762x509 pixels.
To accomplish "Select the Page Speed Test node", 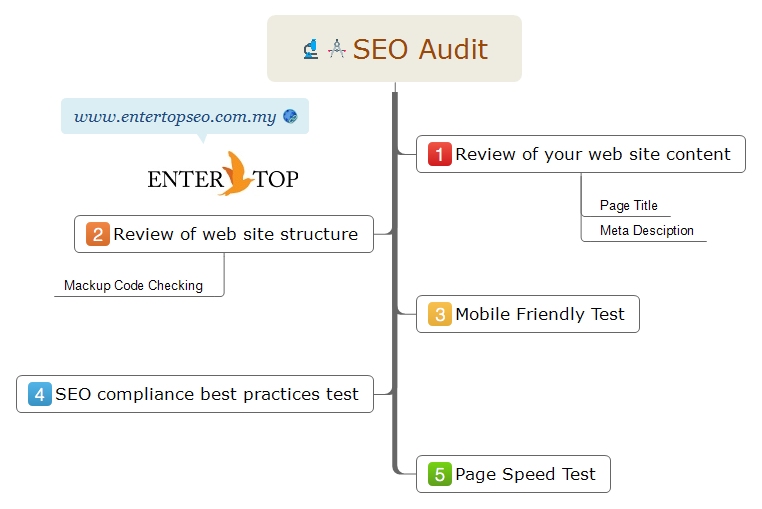I will (513, 474).
